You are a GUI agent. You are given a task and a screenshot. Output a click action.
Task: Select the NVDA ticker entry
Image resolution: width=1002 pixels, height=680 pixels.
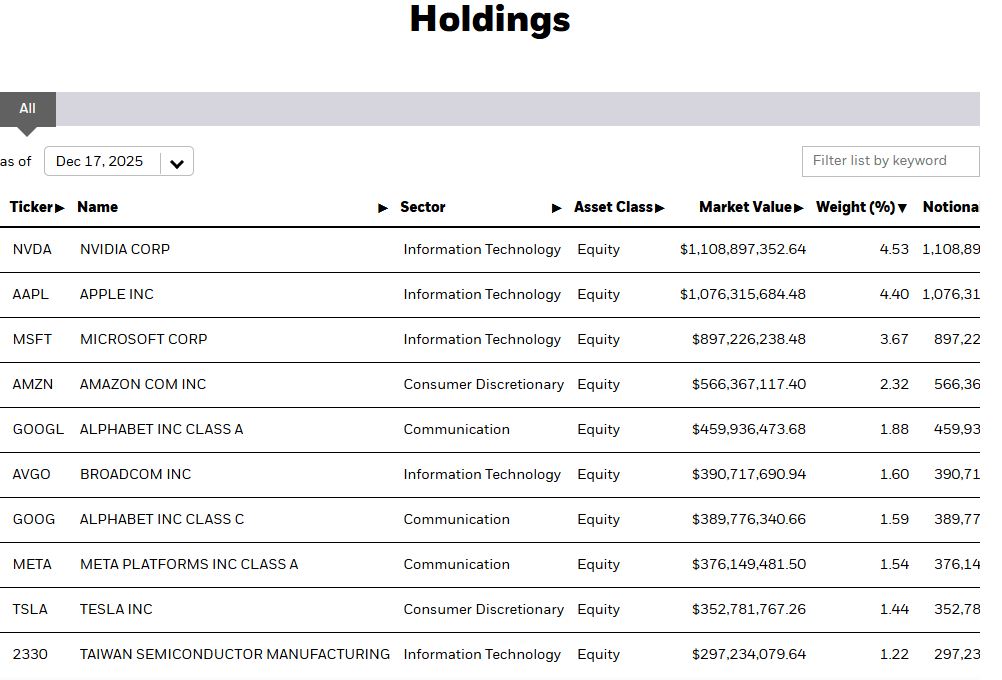(x=31, y=249)
